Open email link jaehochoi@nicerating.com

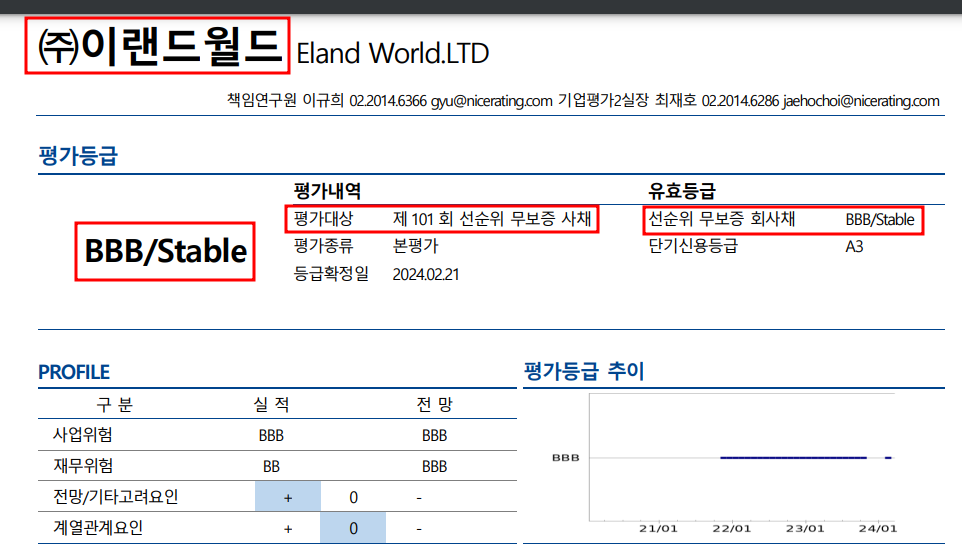861,101
